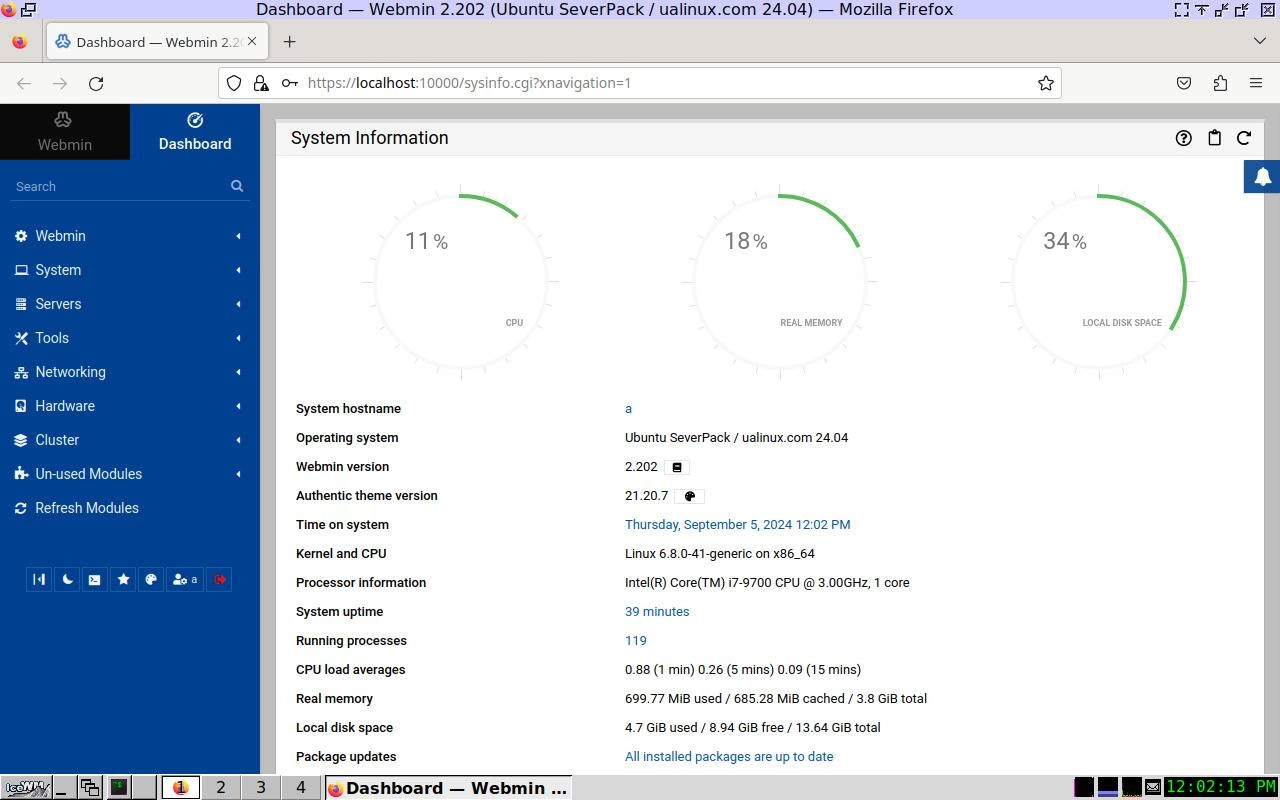Open the command shell terminal icon
The height and width of the screenshot is (800, 1280).
coord(95,579)
